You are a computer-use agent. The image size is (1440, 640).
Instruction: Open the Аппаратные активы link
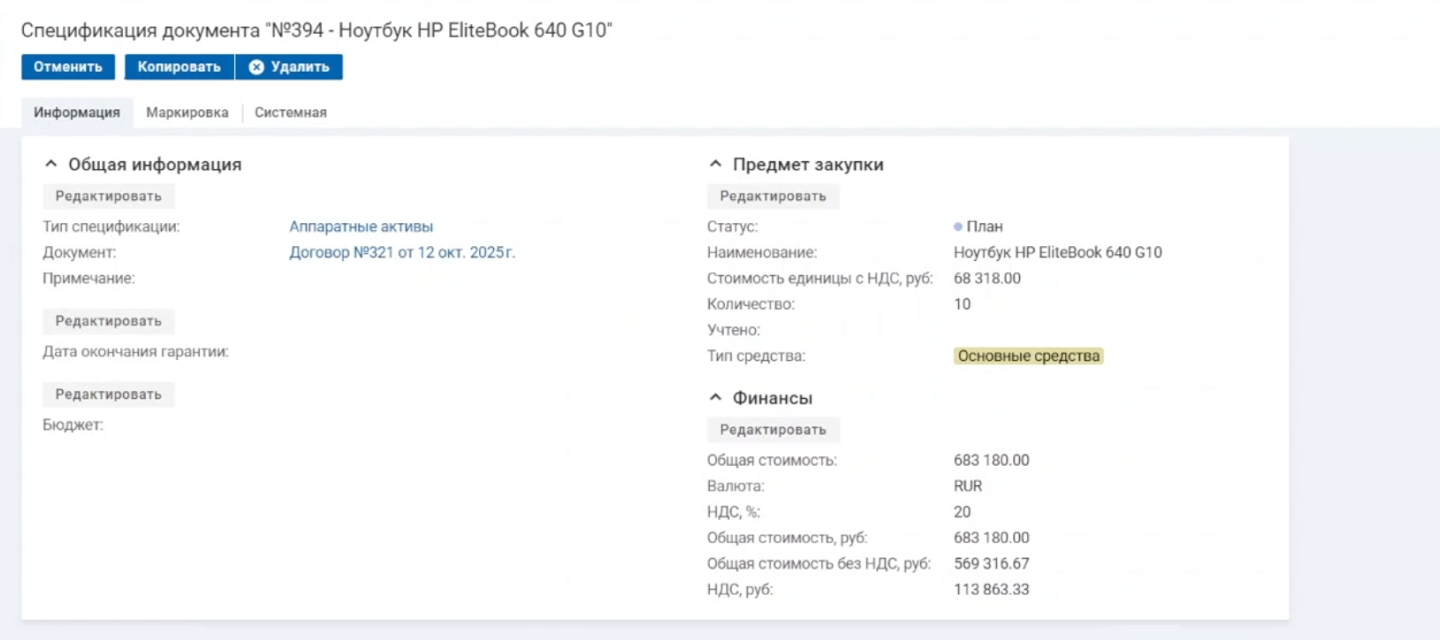click(361, 227)
